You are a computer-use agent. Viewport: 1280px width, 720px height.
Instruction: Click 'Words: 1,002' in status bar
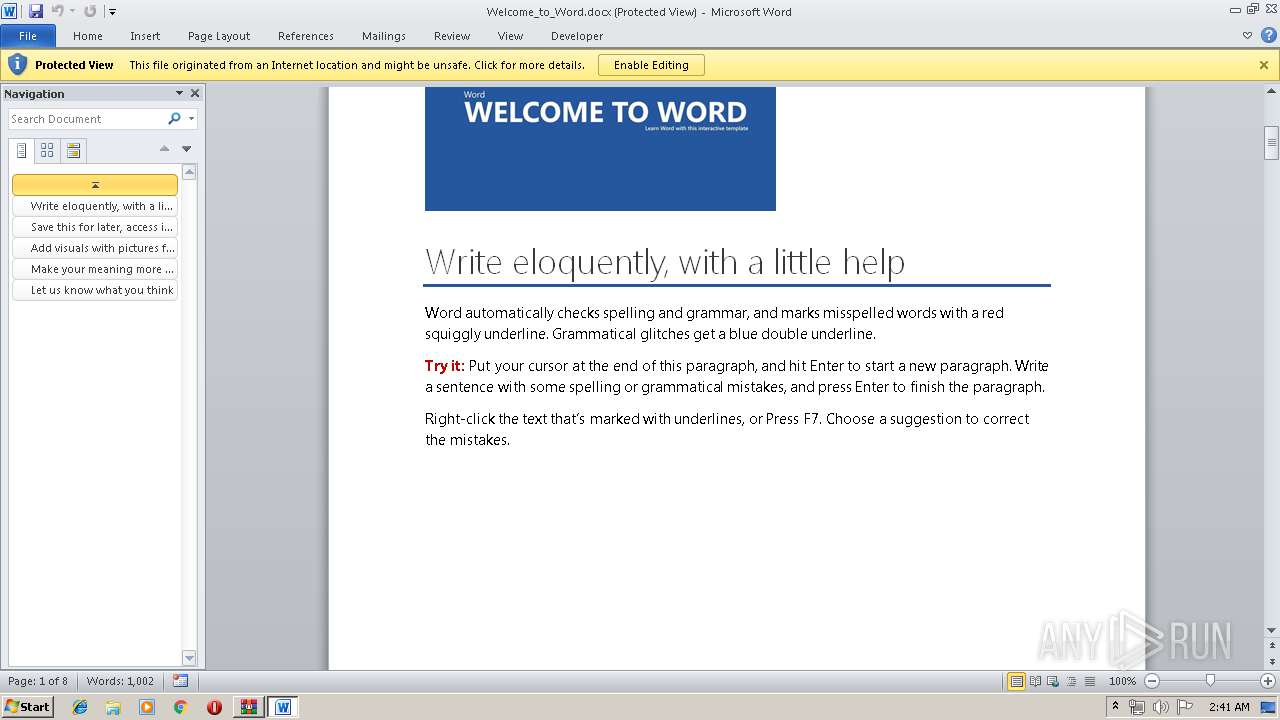tap(120, 681)
